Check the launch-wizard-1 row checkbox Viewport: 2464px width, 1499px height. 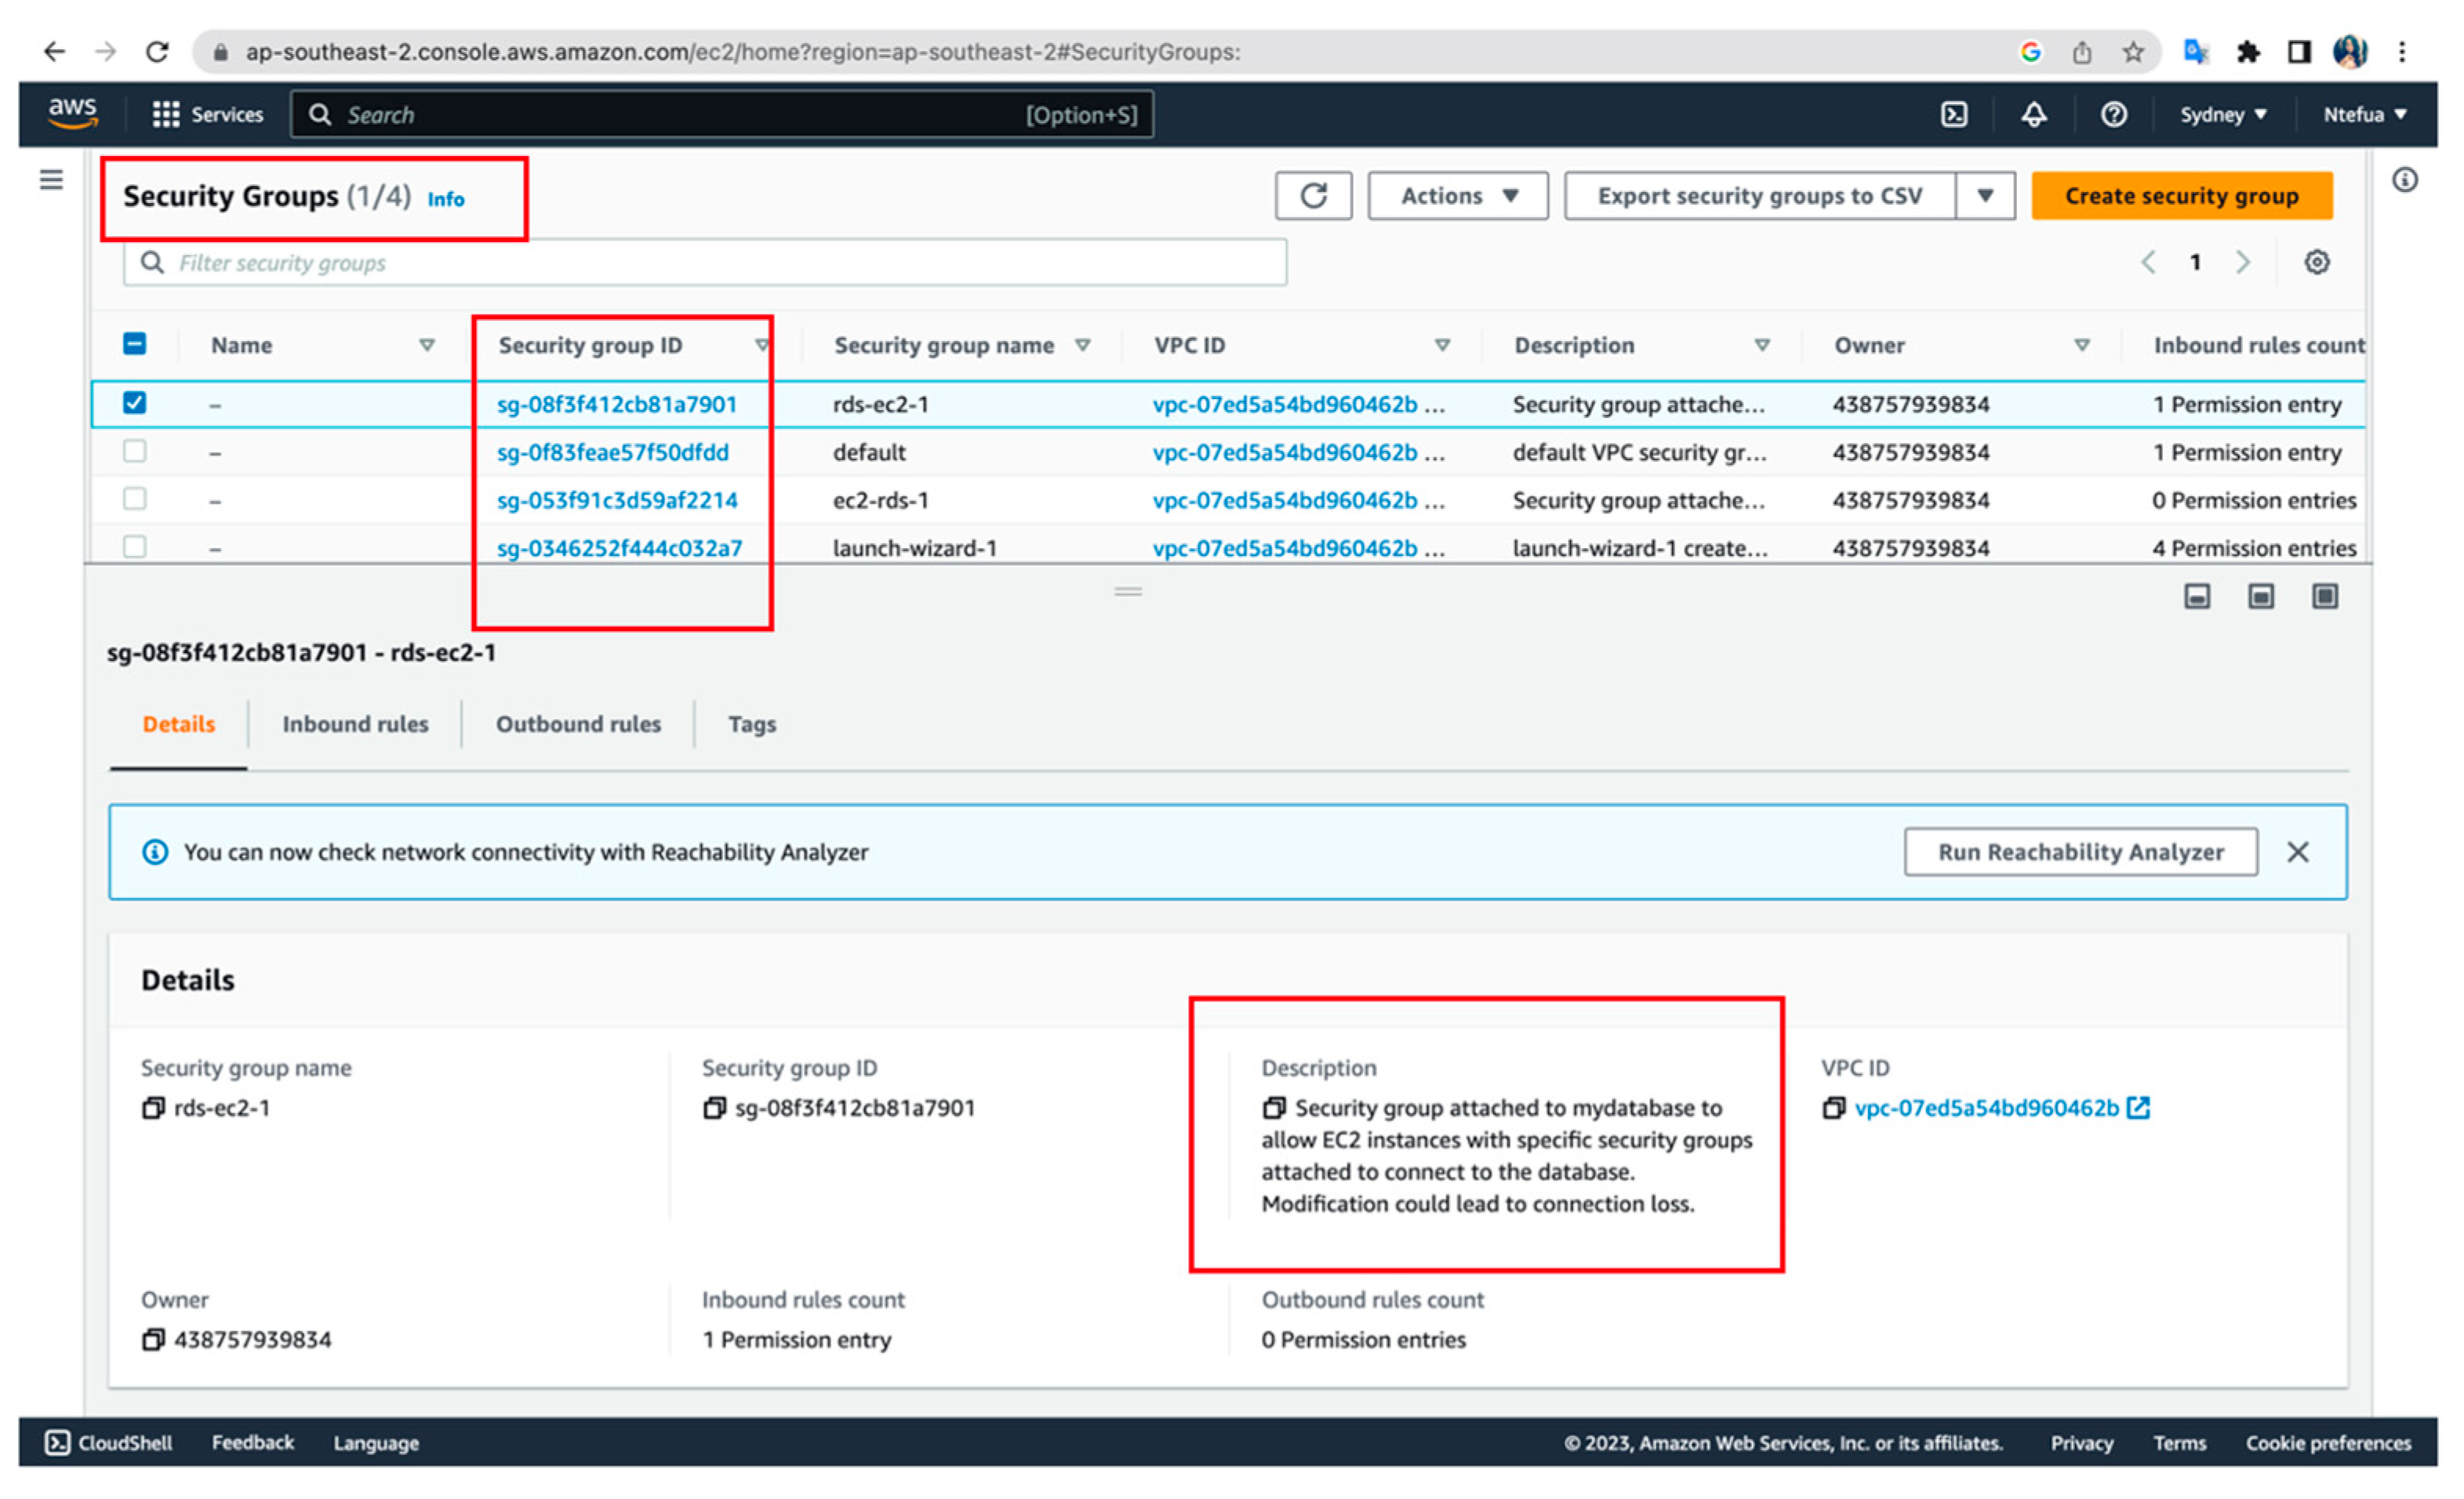click(x=134, y=546)
